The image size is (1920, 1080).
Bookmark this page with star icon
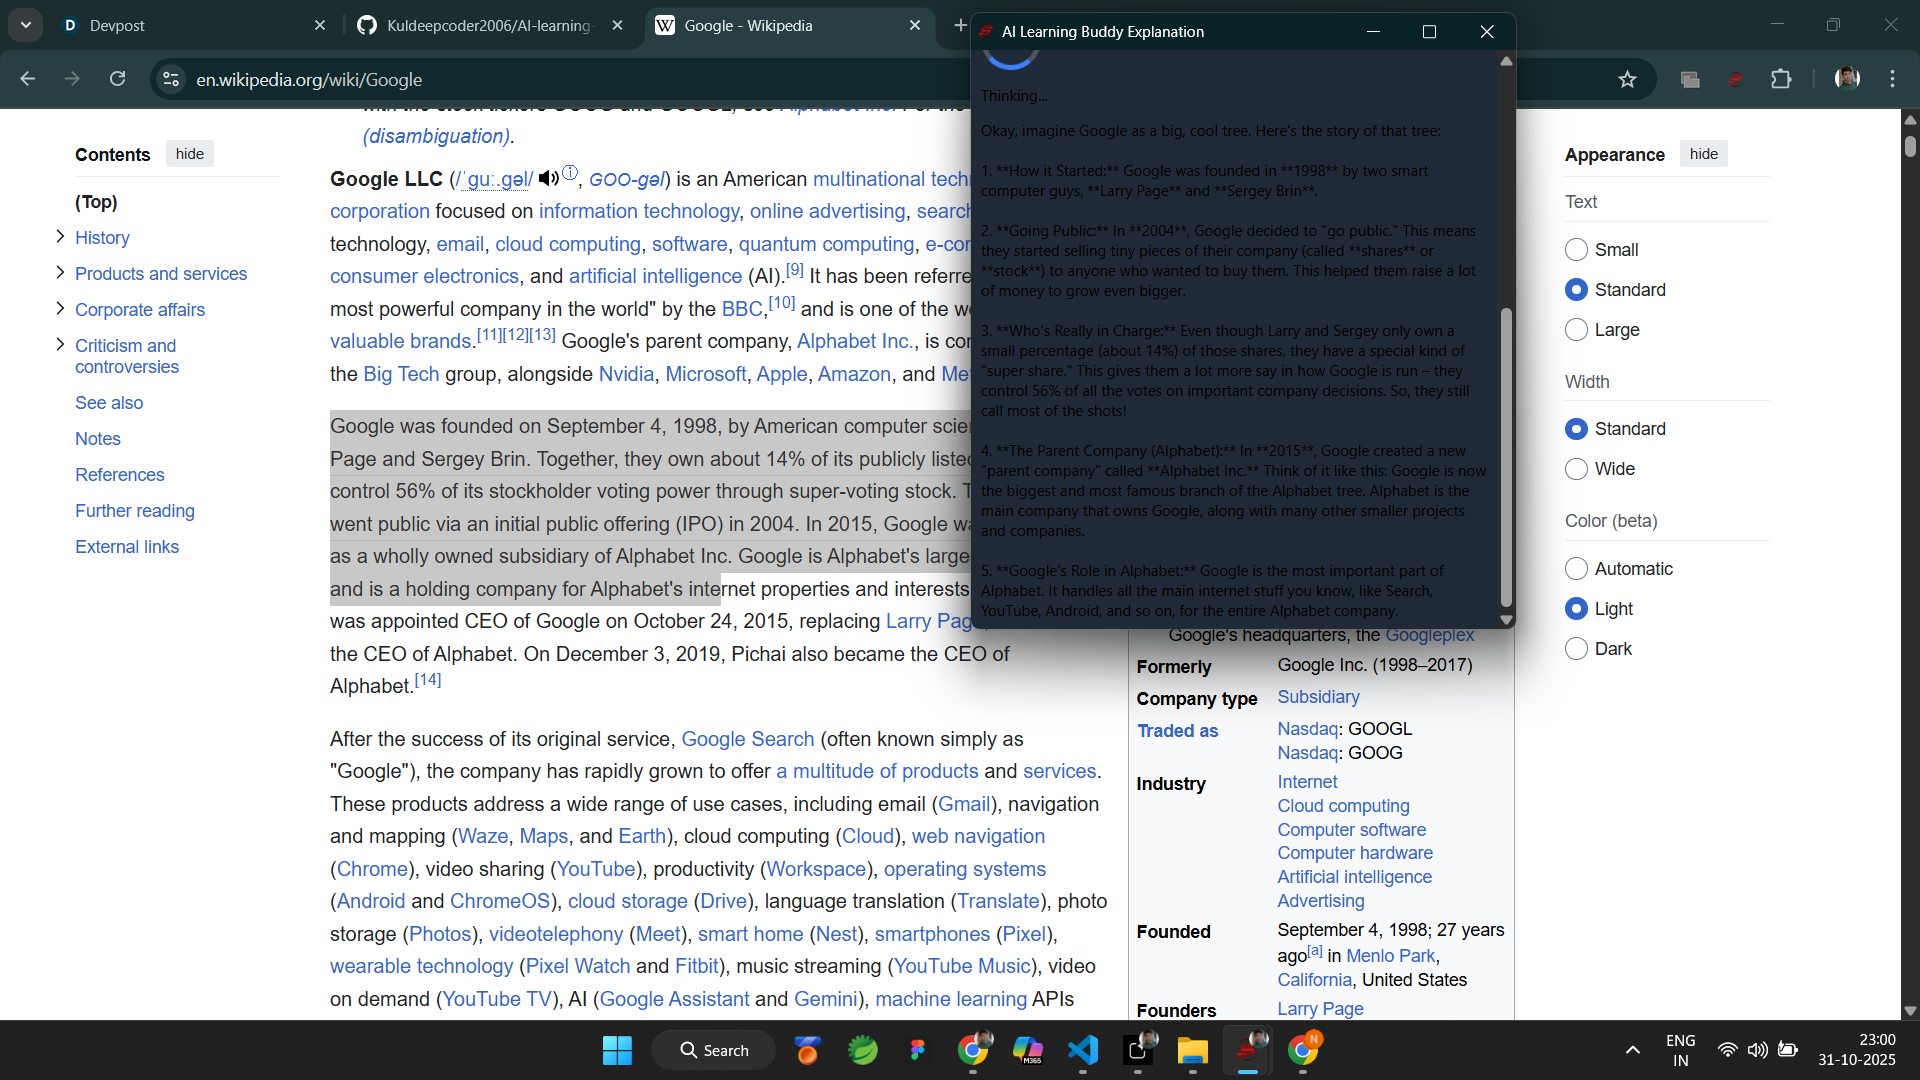[x=1627, y=79]
